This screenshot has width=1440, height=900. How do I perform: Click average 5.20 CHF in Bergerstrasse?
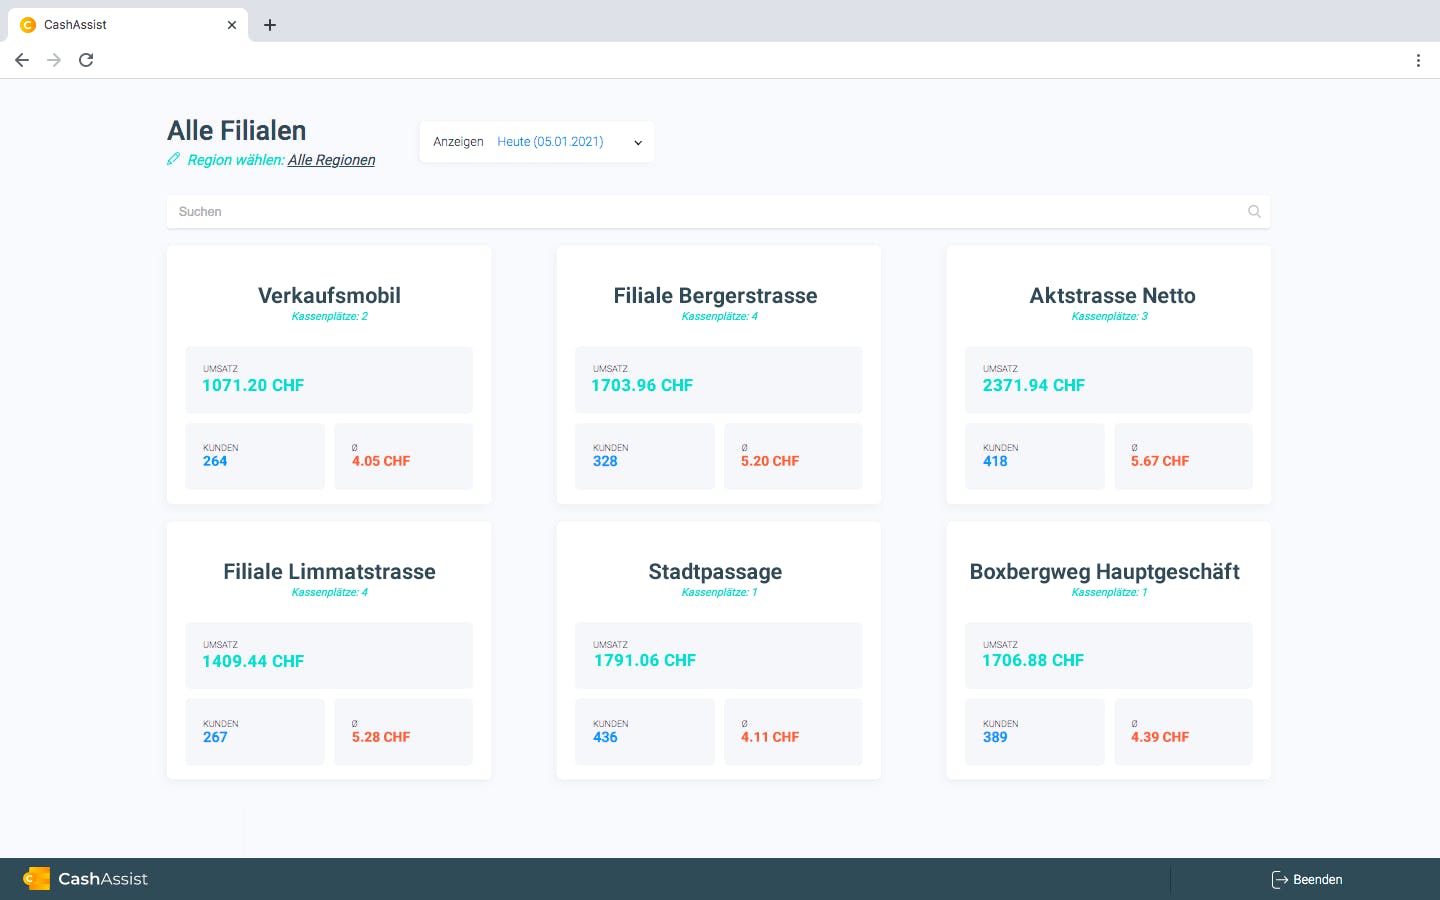(770, 461)
